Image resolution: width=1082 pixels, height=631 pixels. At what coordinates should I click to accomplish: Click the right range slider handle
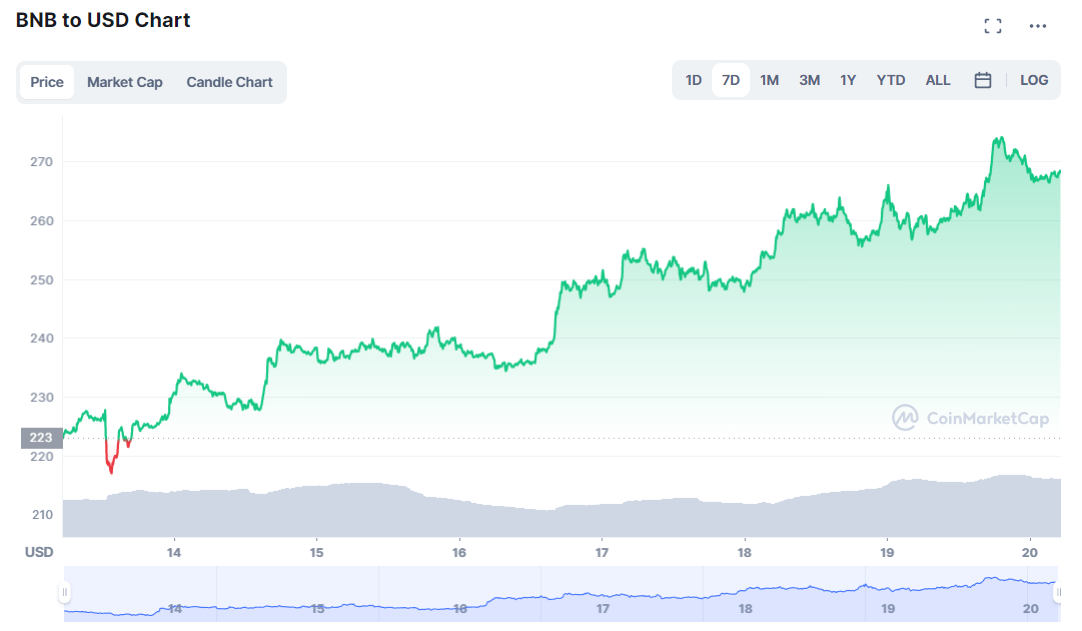[1059, 592]
